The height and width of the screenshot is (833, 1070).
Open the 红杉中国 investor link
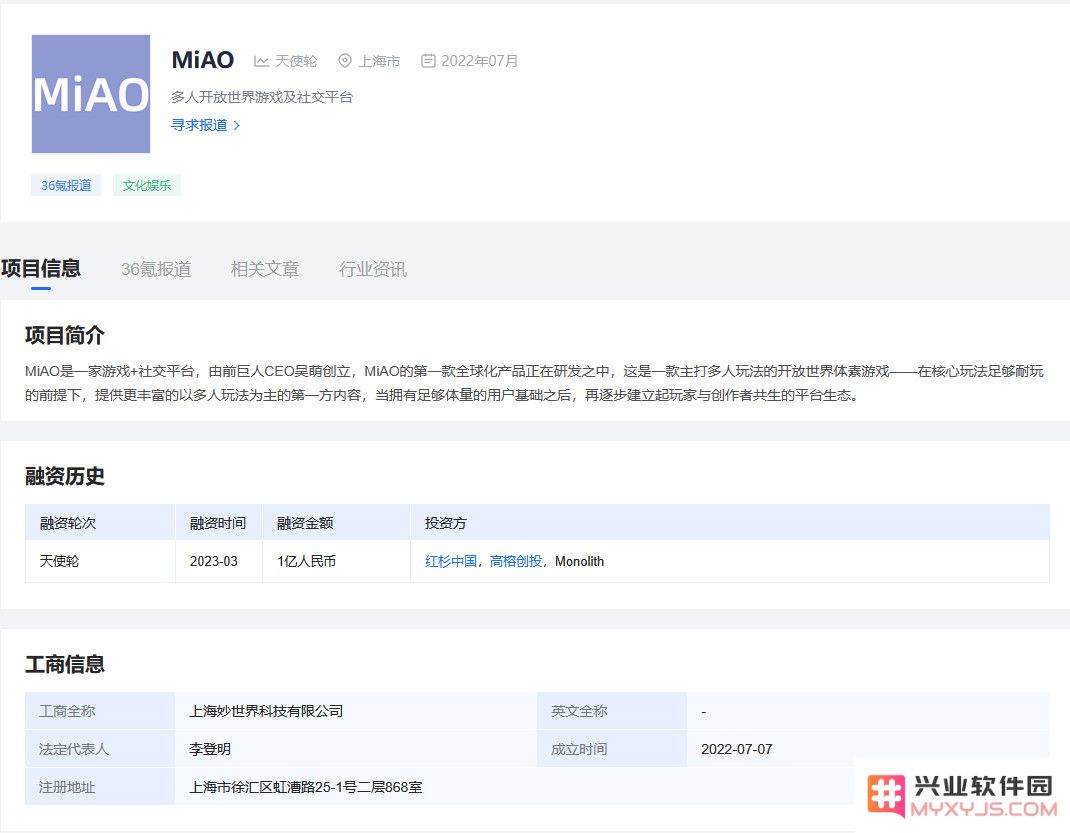(450, 561)
